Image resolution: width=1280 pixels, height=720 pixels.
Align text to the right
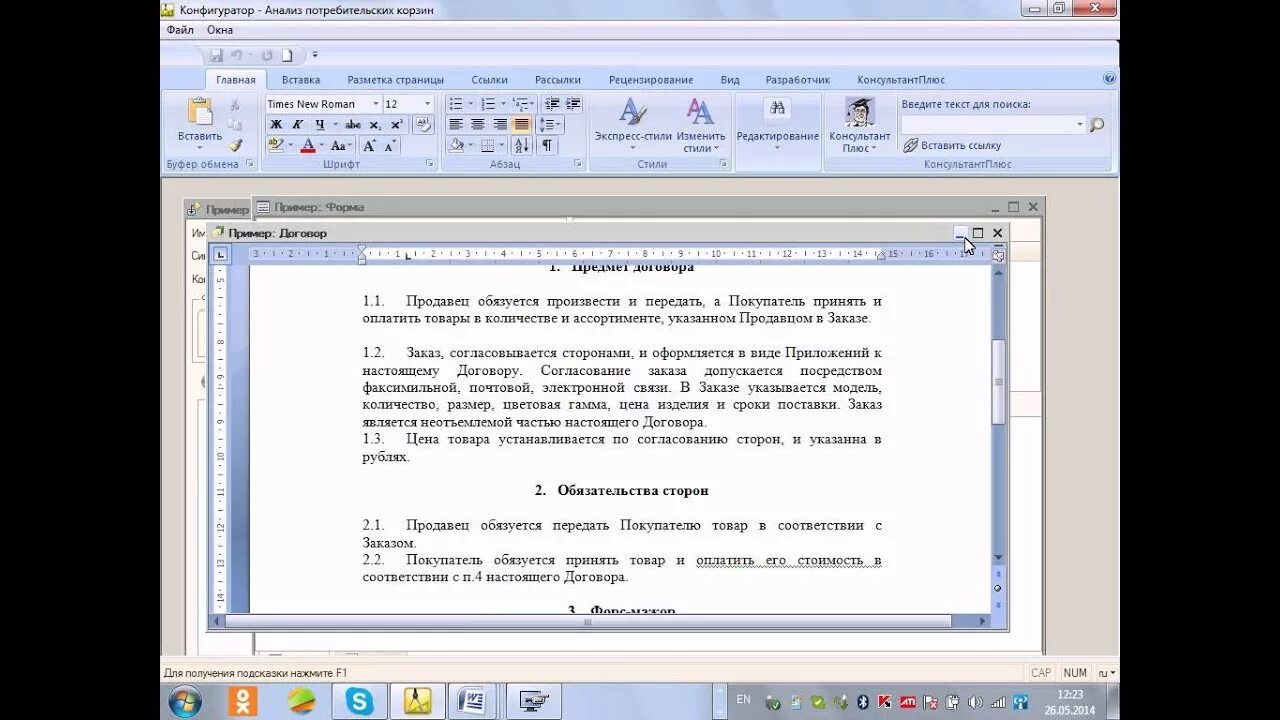click(500, 125)
